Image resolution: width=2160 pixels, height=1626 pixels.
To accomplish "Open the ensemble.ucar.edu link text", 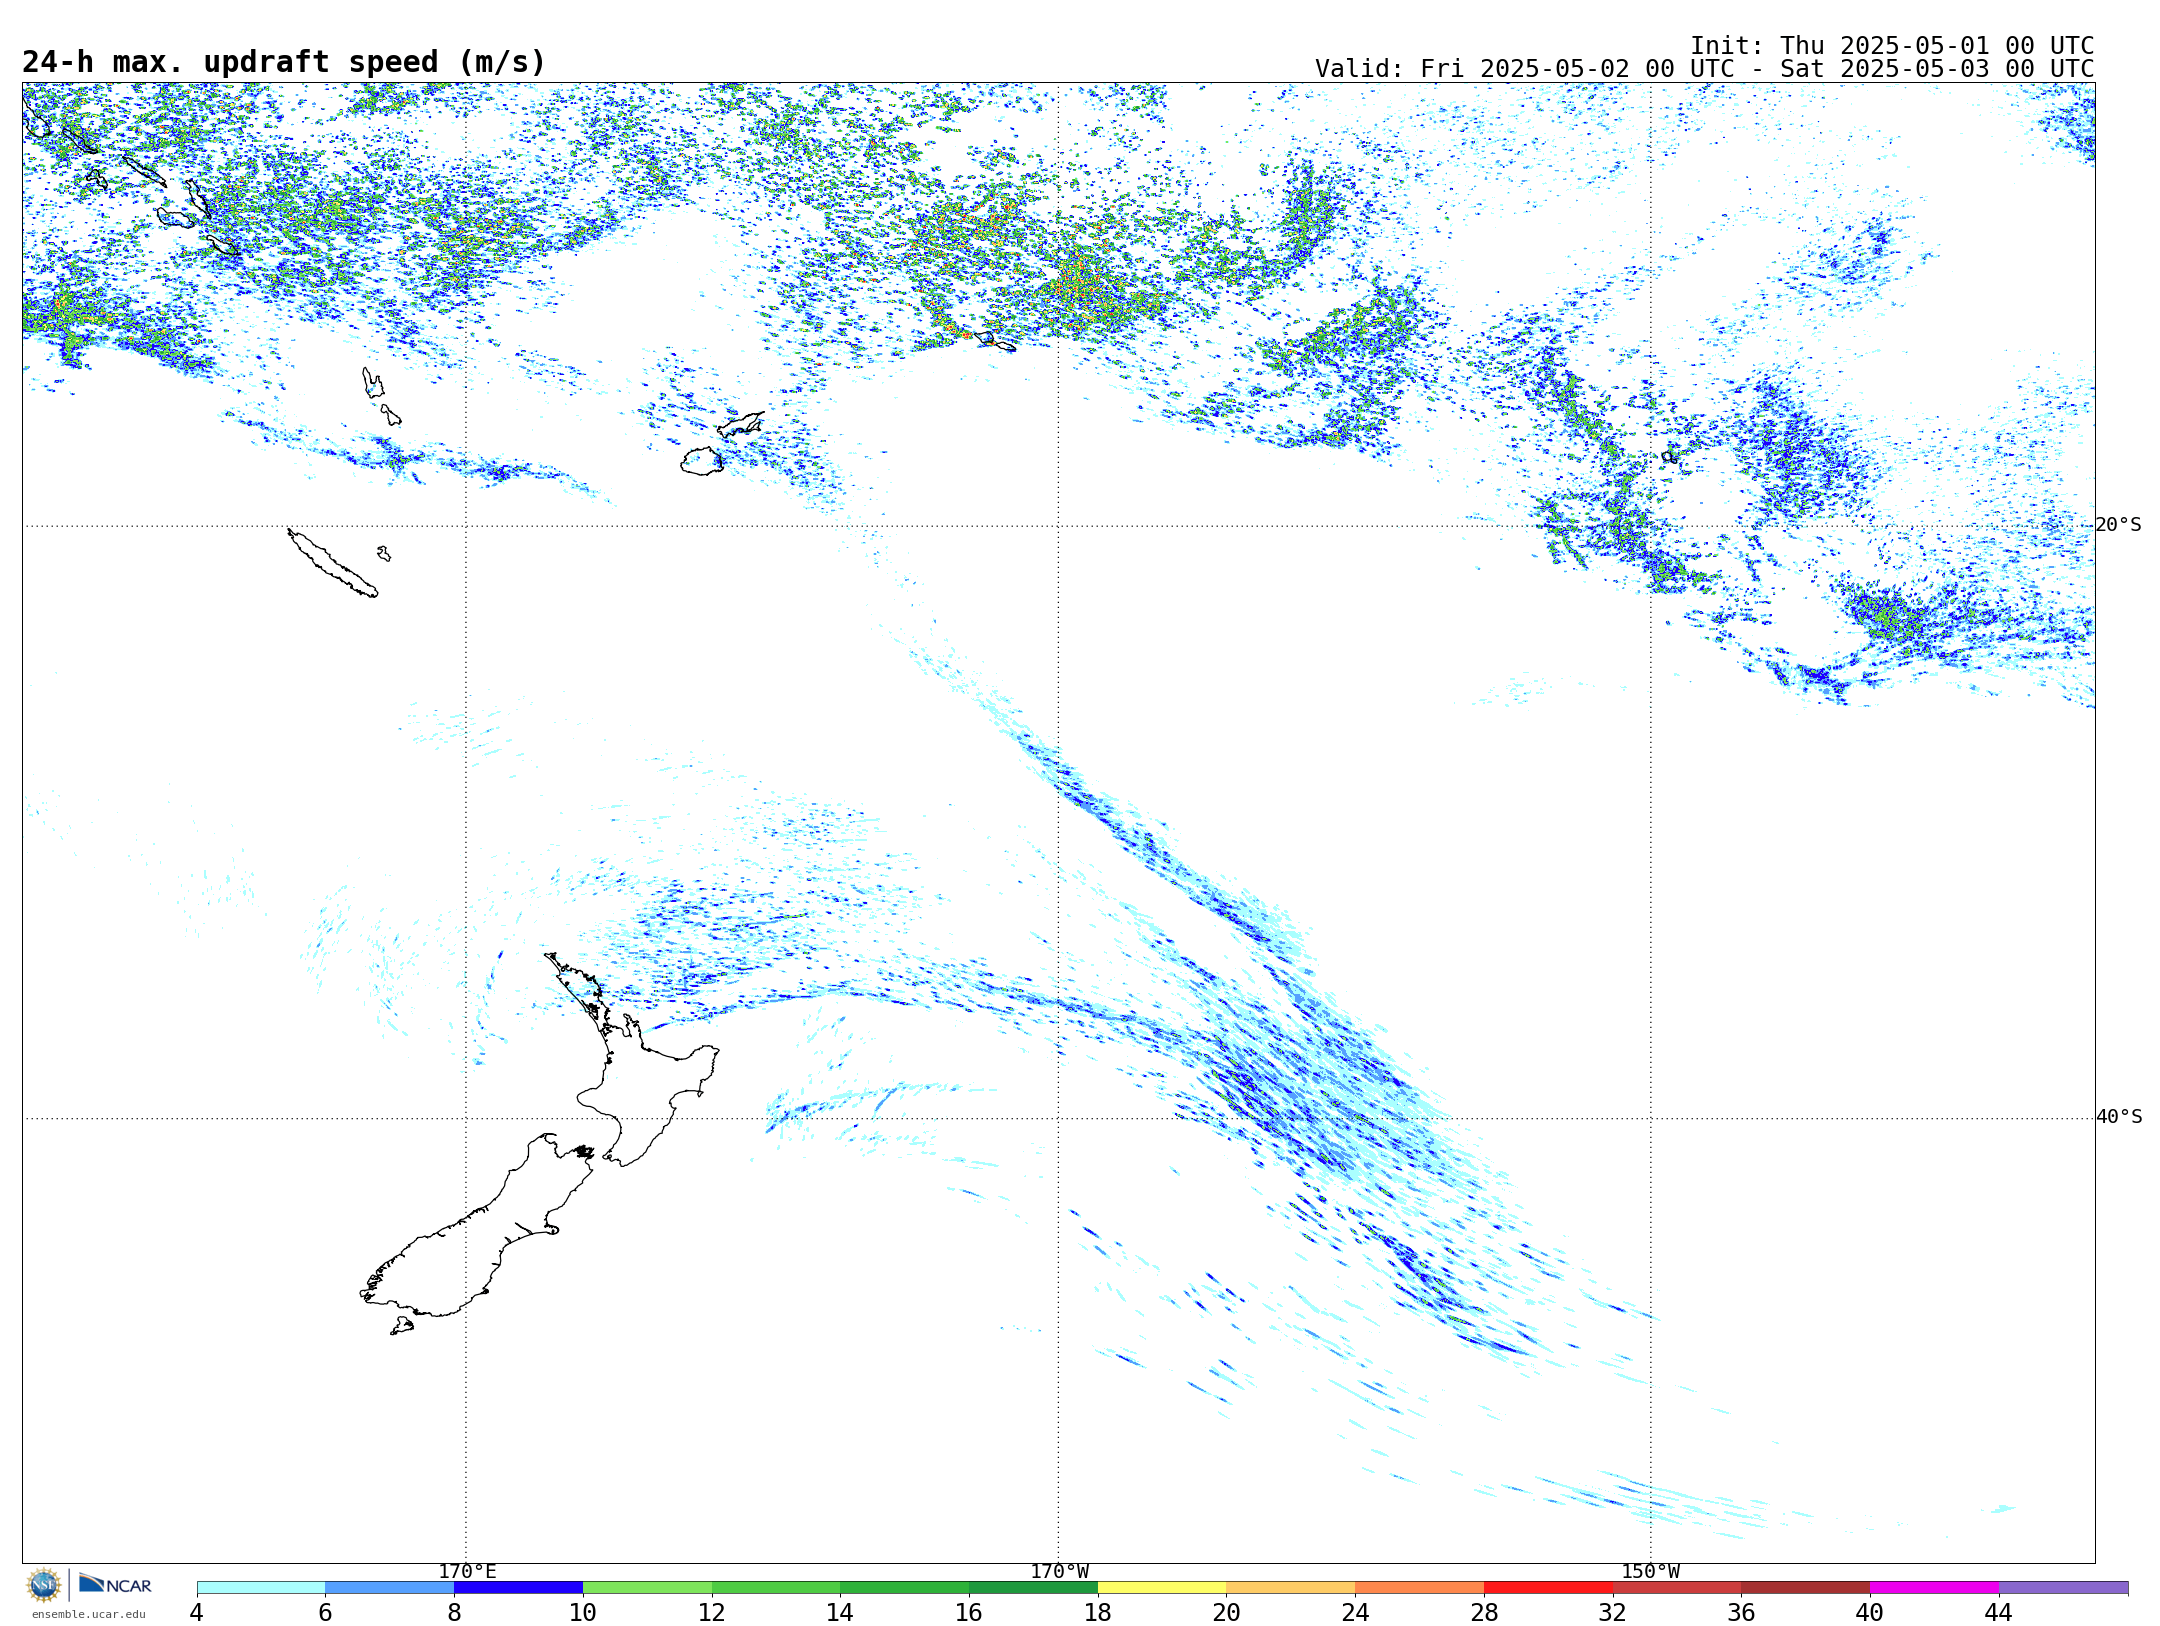I will pyautogui.click(x=89, y=1614).
